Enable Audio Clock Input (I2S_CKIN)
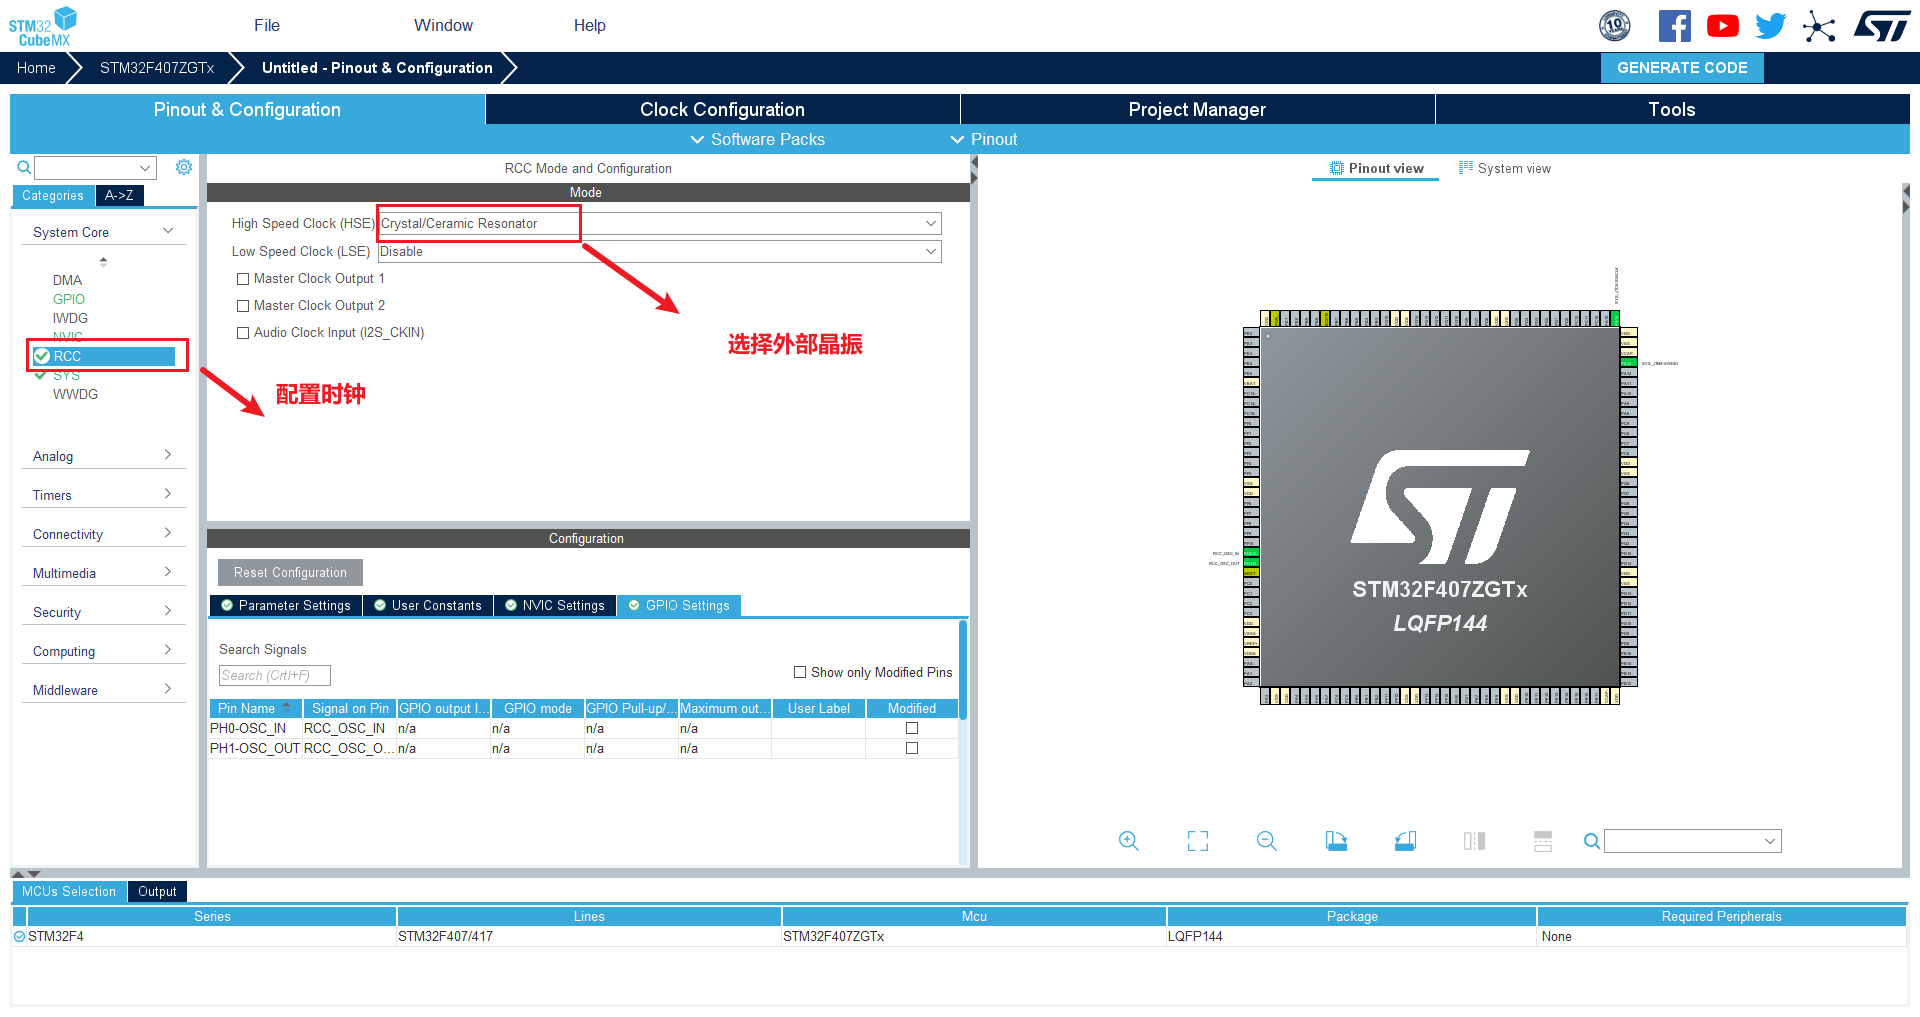The image size is (1920, 1017). click(x=243, y=333)
